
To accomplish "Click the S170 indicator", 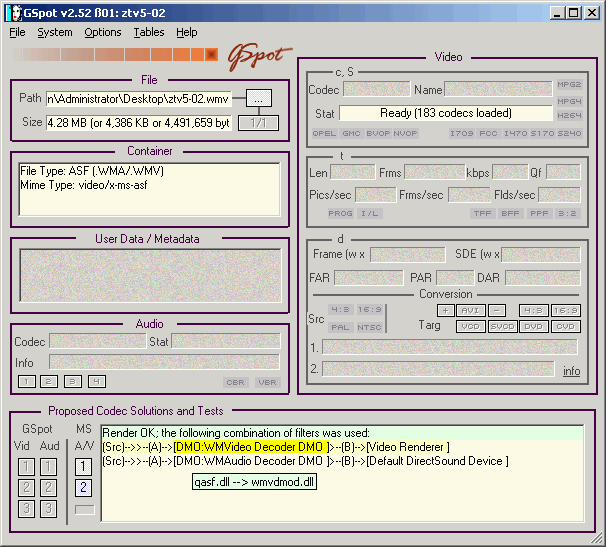I will pyautogui.click(x=542, y=133).
